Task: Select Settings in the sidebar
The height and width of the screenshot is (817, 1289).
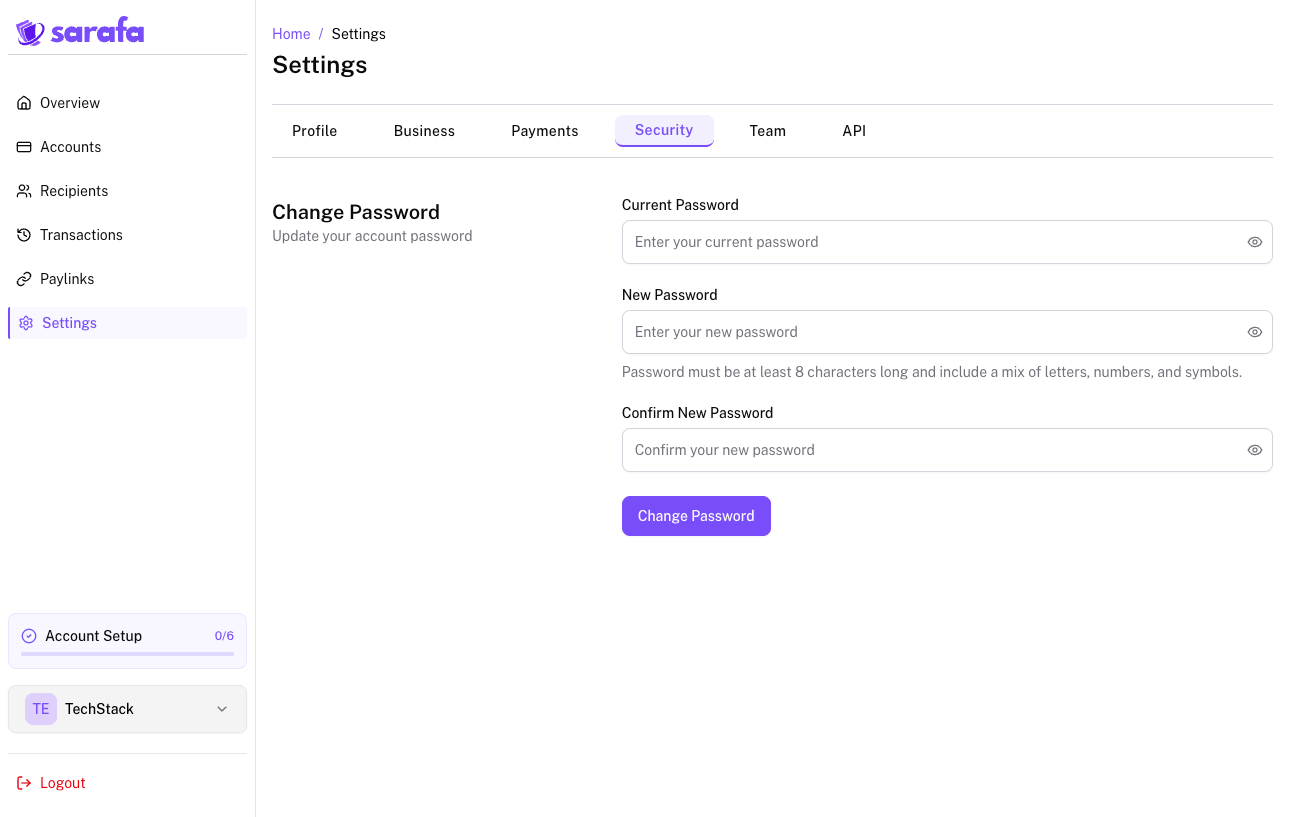Action: pyautogui.click(x=127, y=323)
